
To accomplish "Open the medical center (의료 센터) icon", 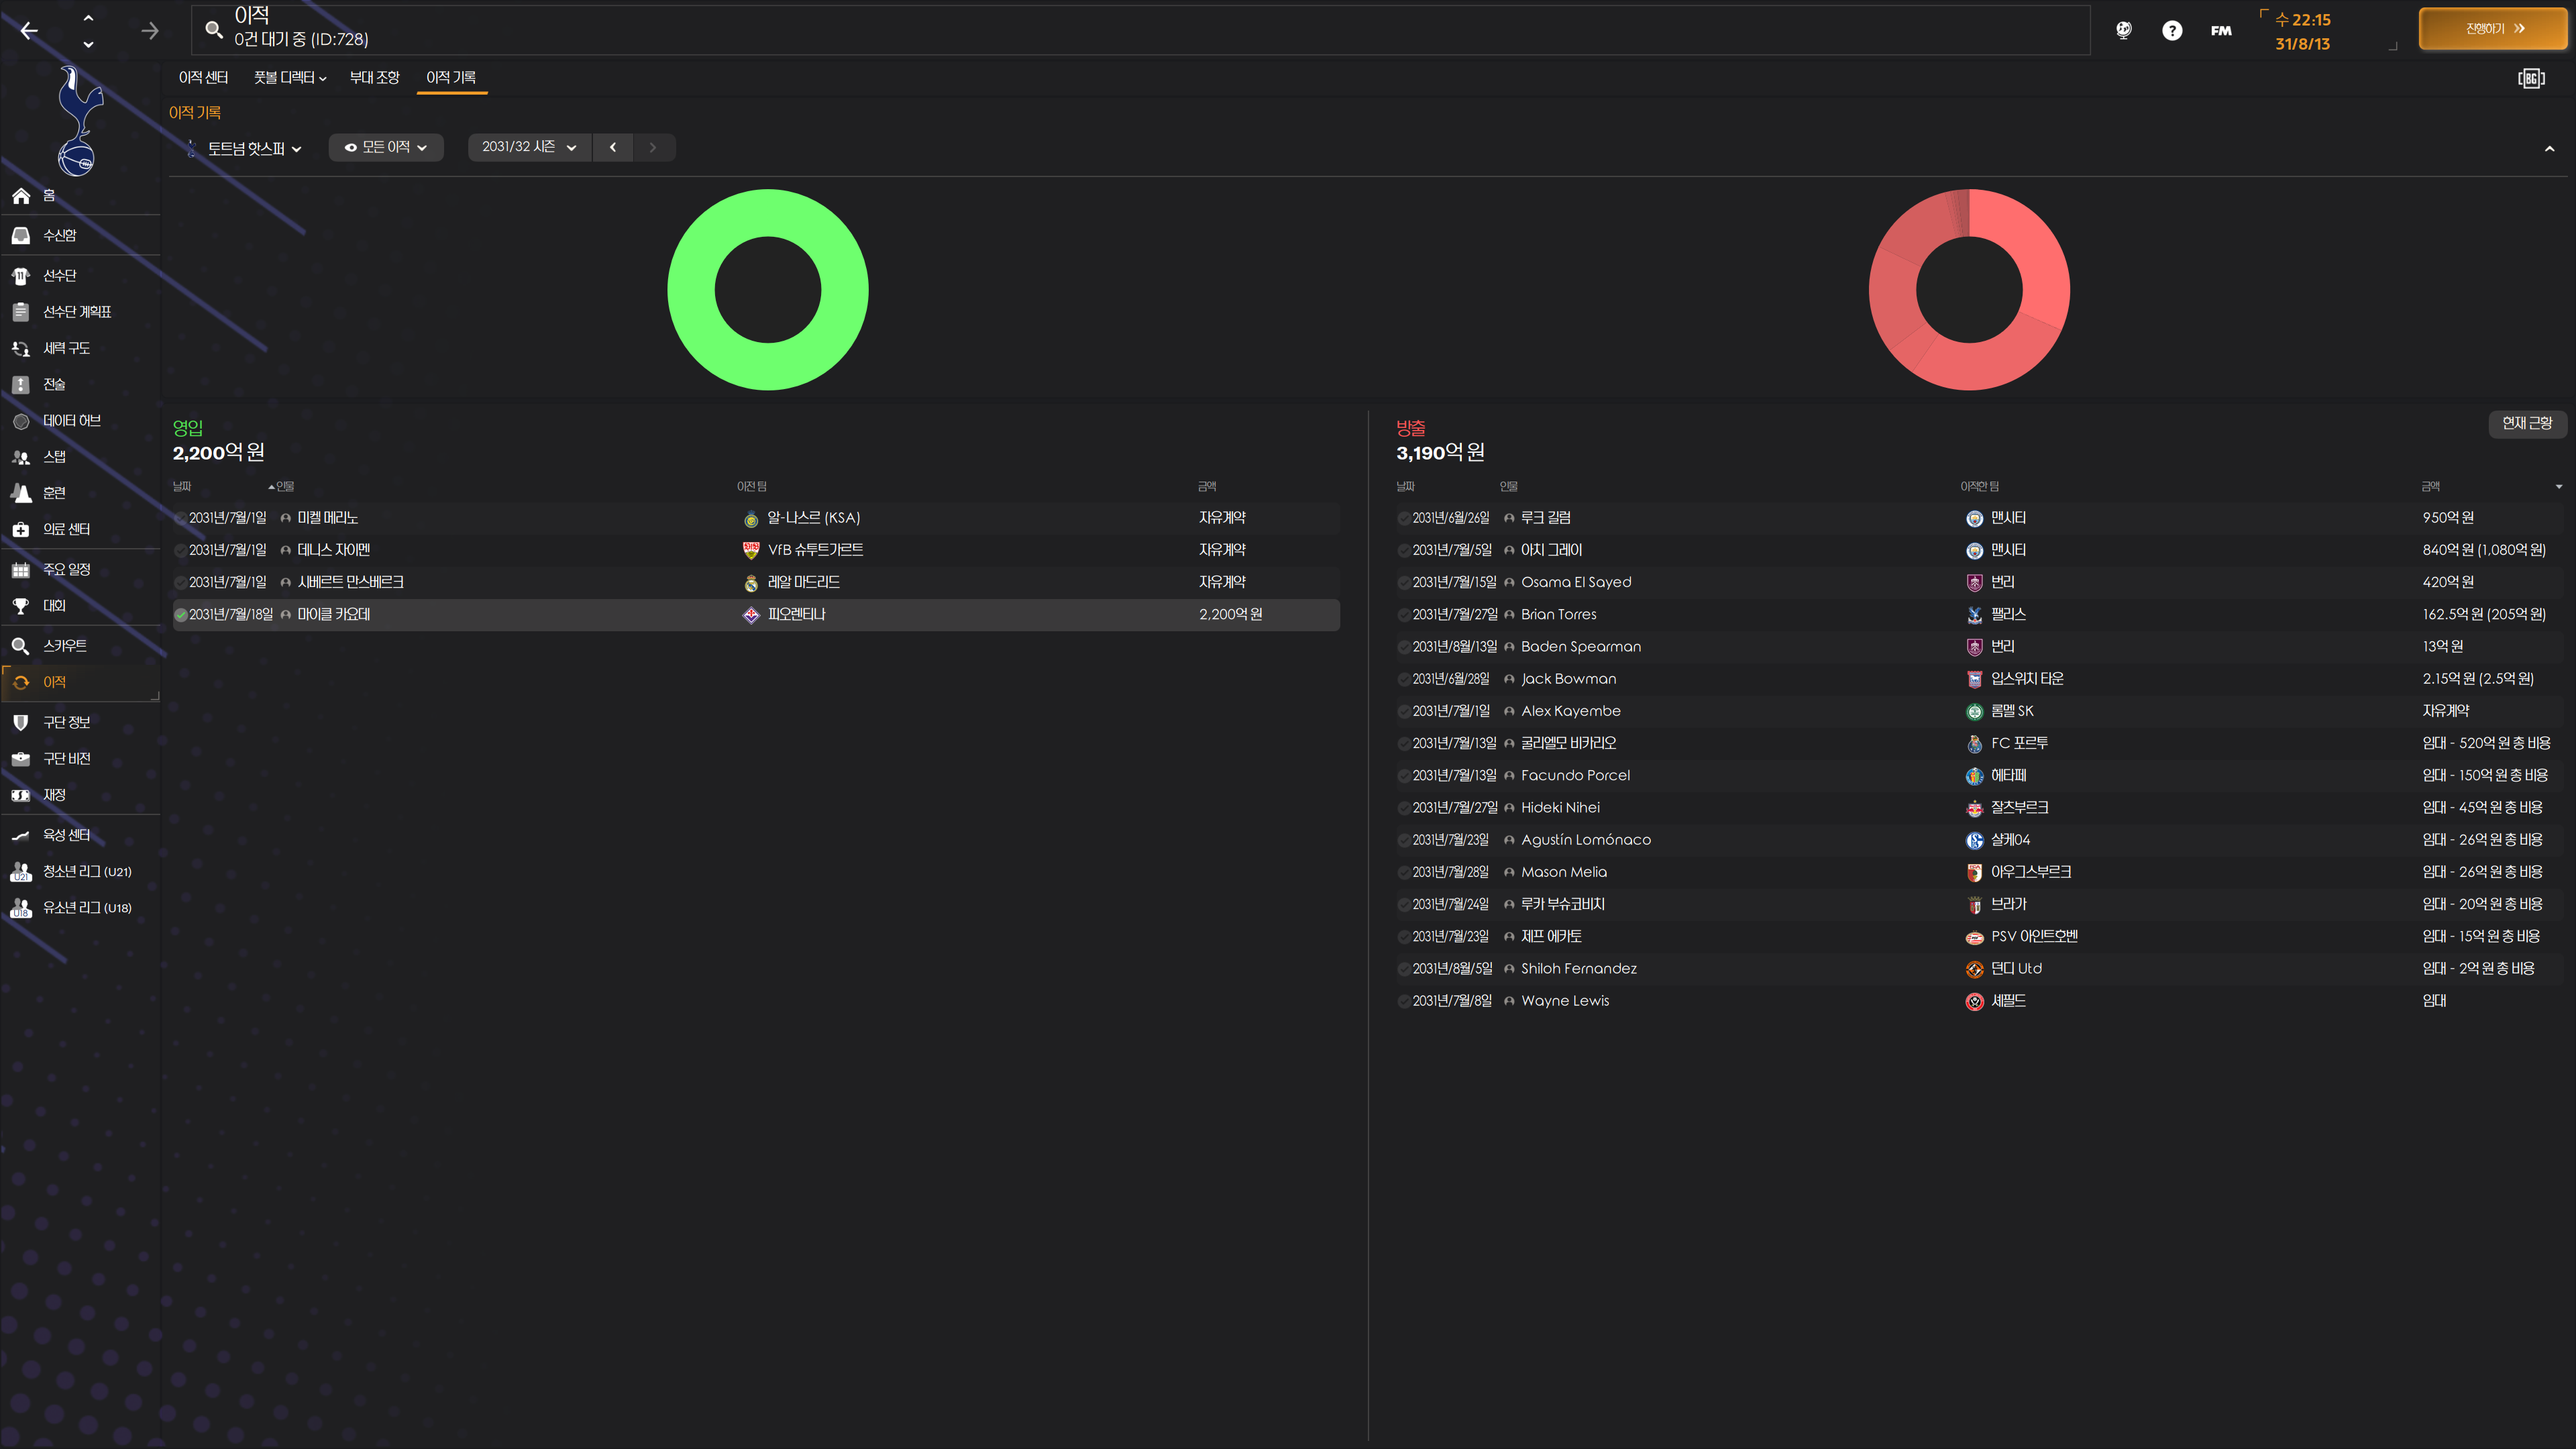I will click(x=21, y=529).
